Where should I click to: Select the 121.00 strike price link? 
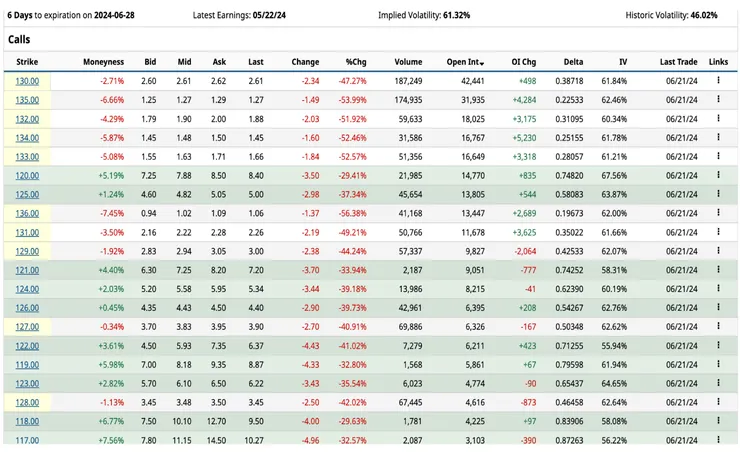(x=27, y=270)
